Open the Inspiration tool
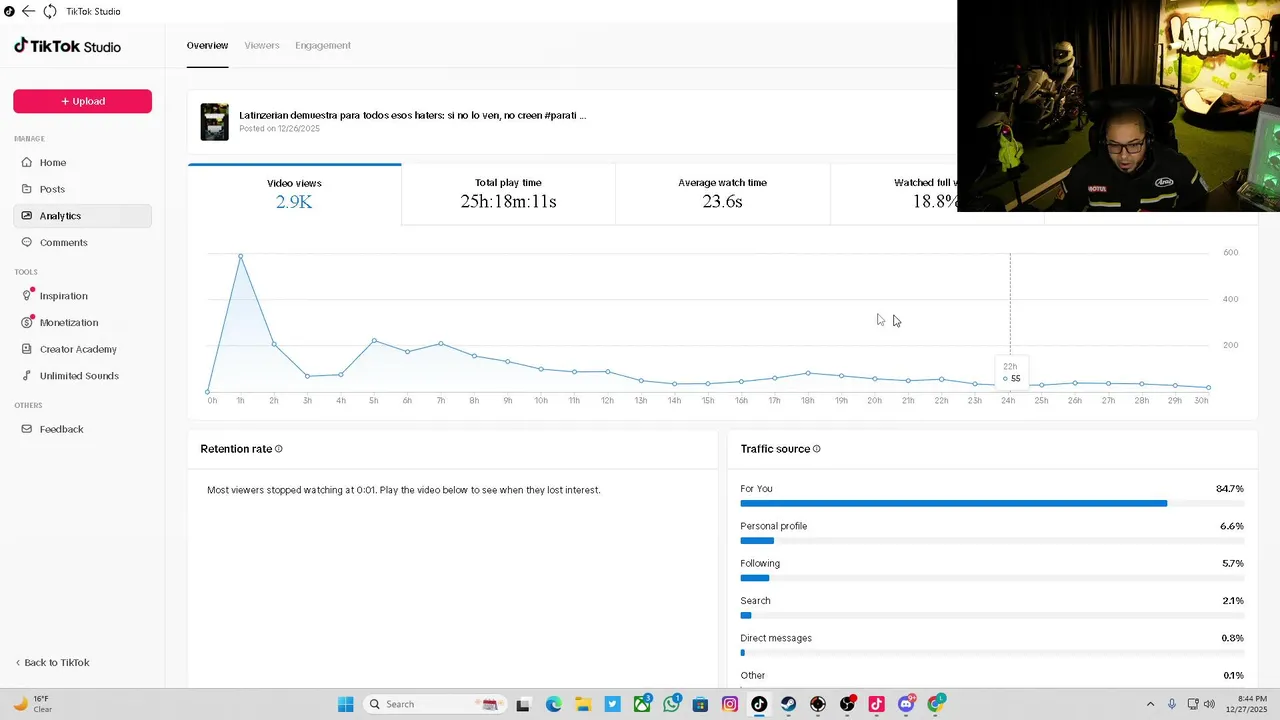The height and width of the screenshot is (720, 1280). [x=82, y=296]
